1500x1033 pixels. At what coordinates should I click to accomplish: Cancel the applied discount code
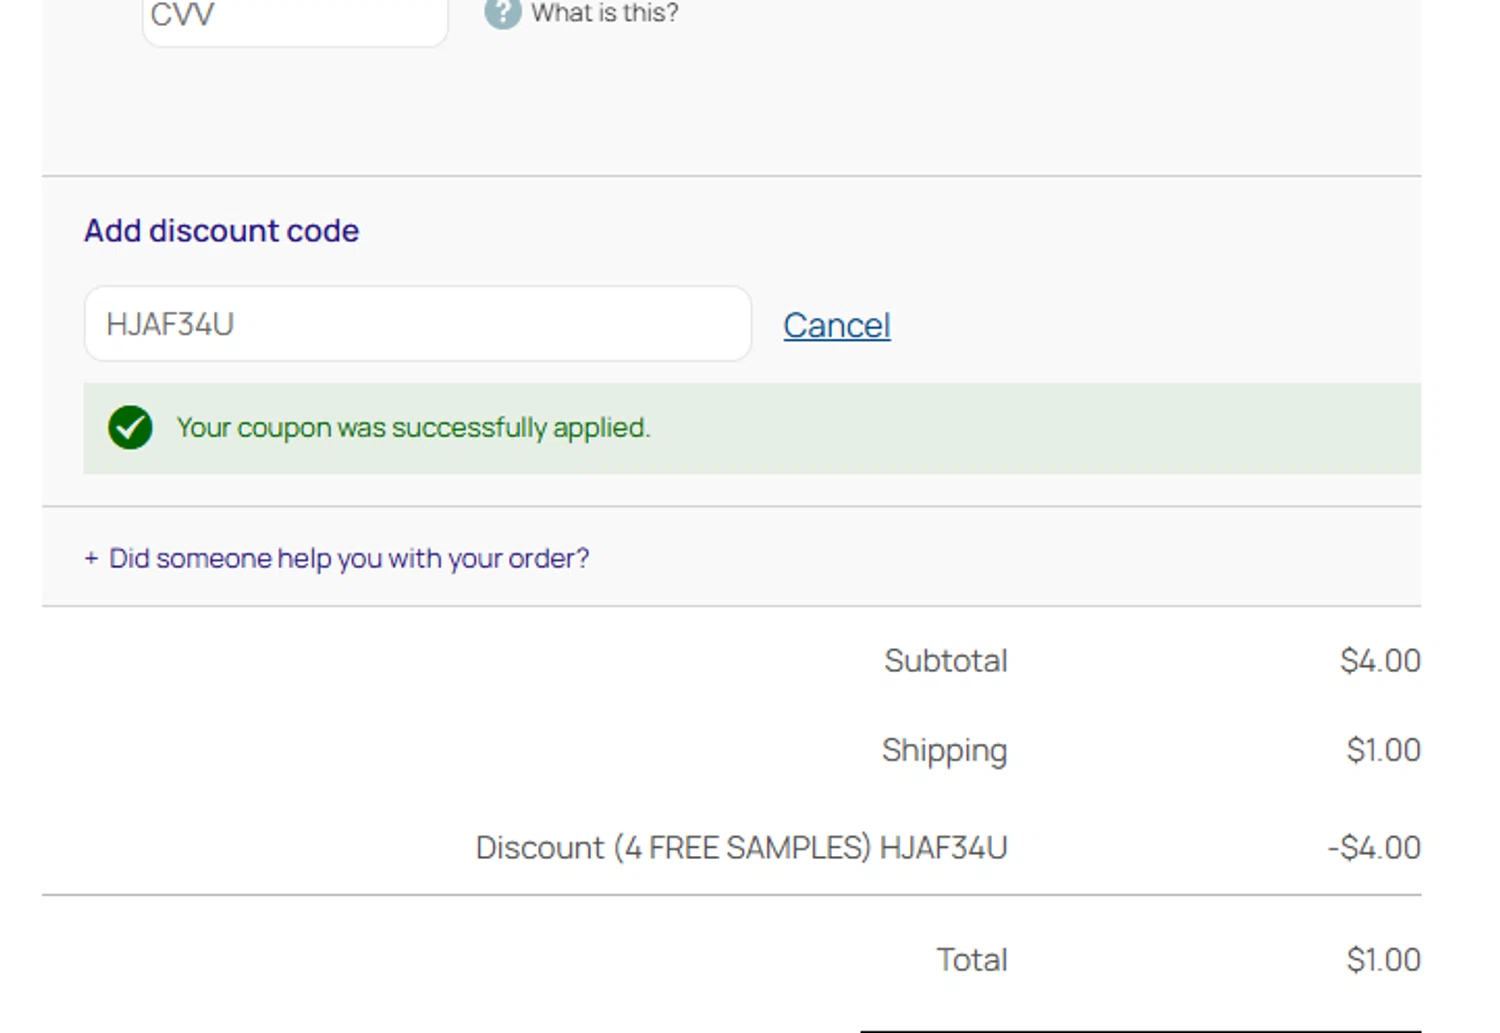[836, 325]
